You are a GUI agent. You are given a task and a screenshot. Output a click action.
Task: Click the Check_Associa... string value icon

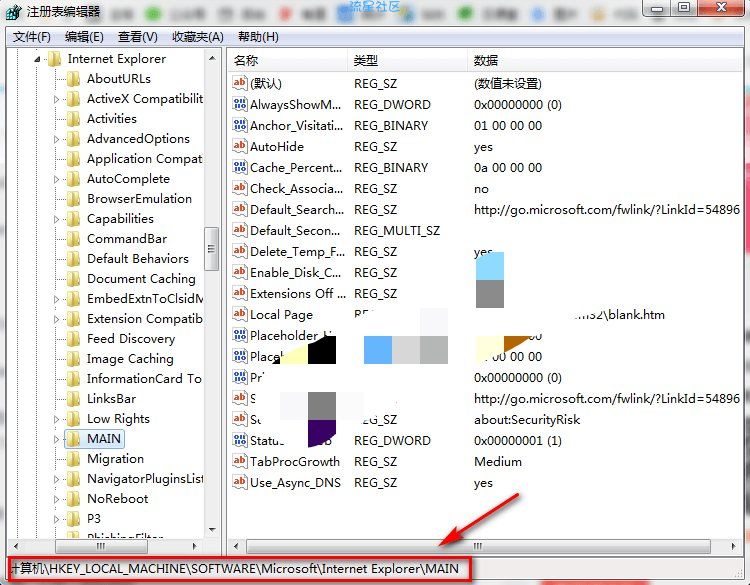240,188
